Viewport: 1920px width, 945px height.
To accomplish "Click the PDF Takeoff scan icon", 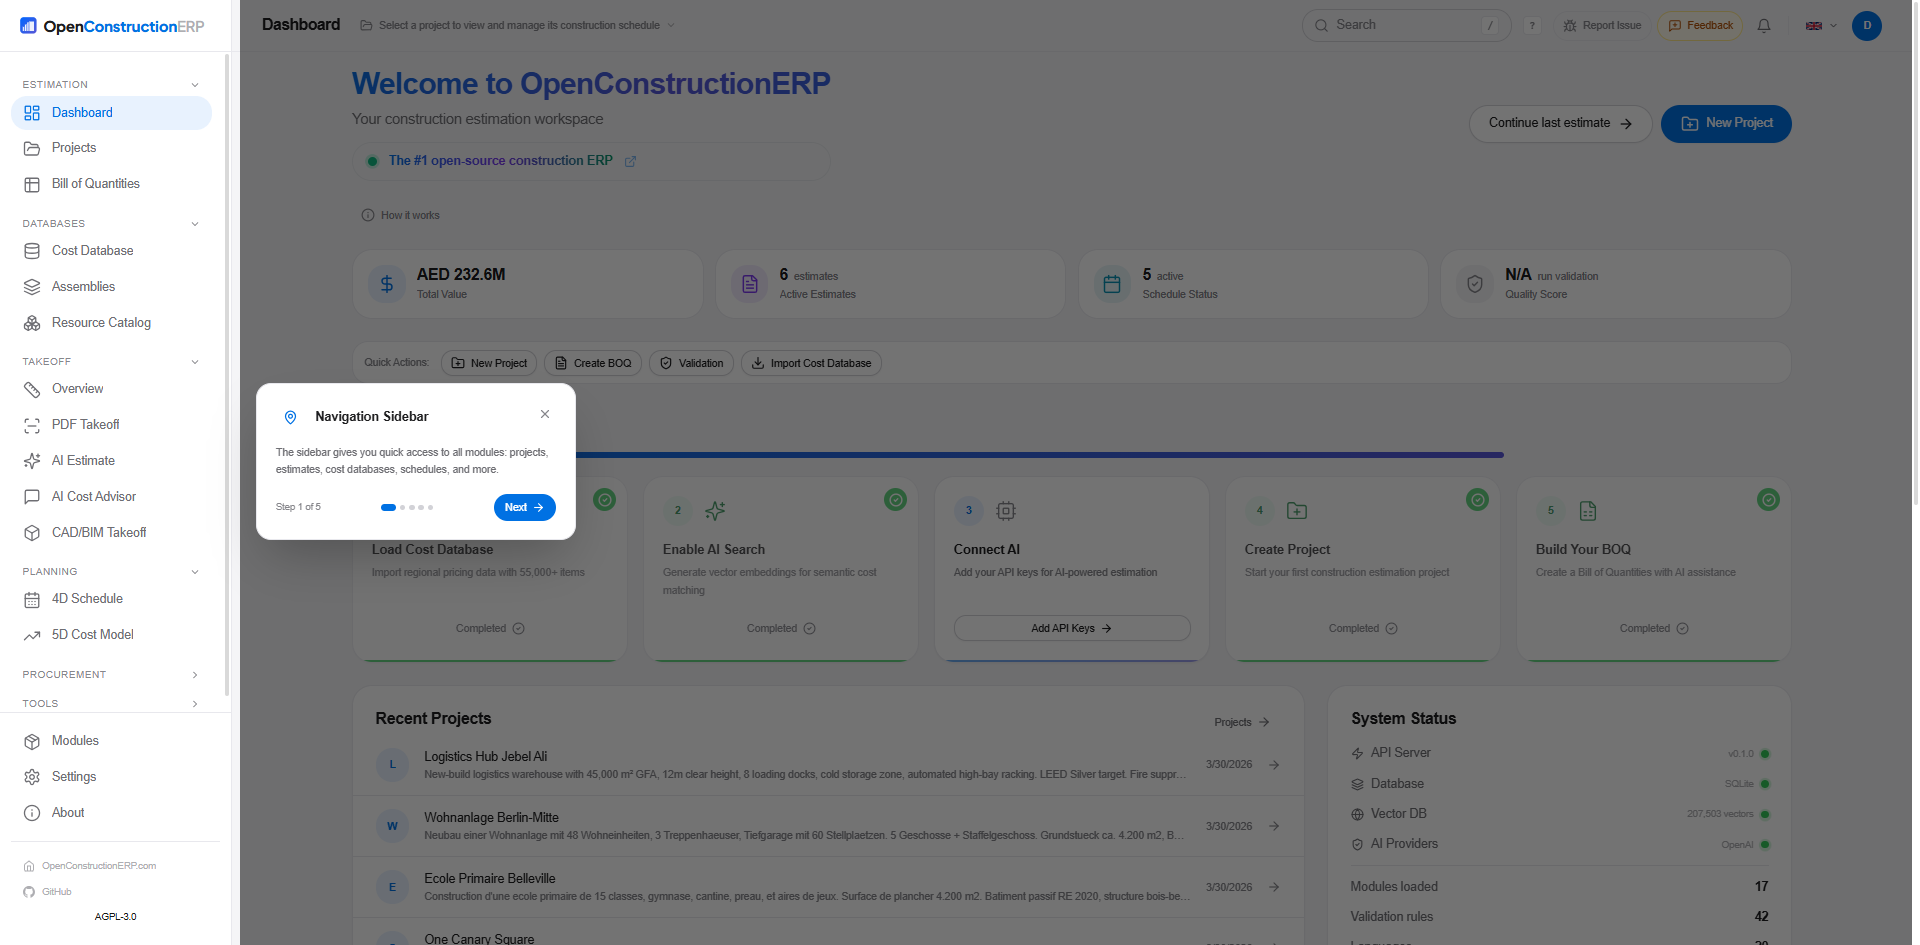I will (x=32, y=425).
